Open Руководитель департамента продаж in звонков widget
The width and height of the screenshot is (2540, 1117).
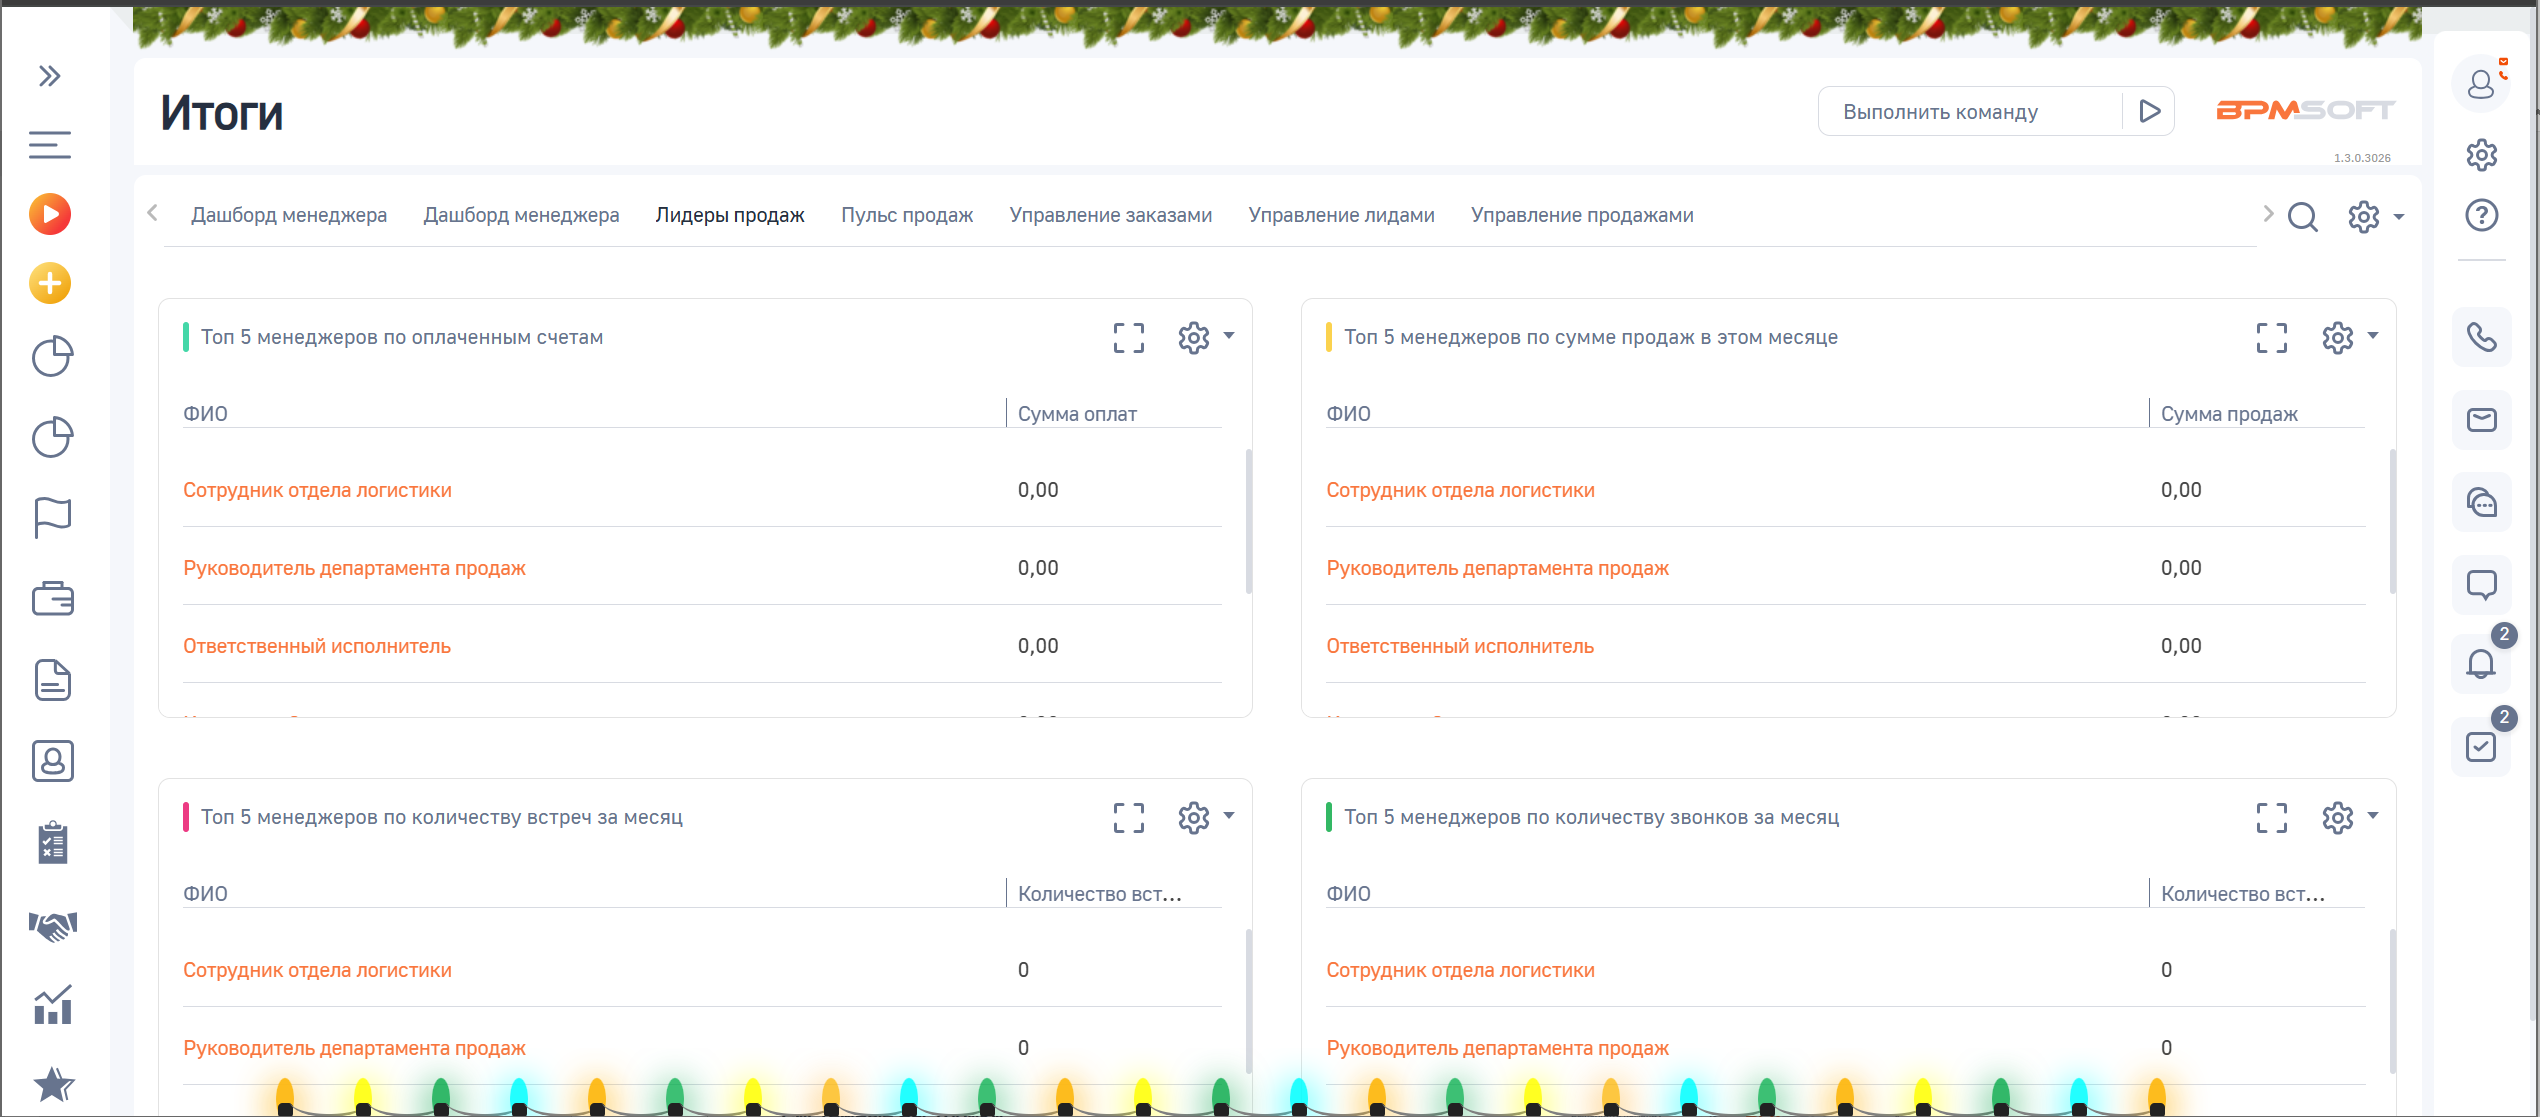1497,1048
